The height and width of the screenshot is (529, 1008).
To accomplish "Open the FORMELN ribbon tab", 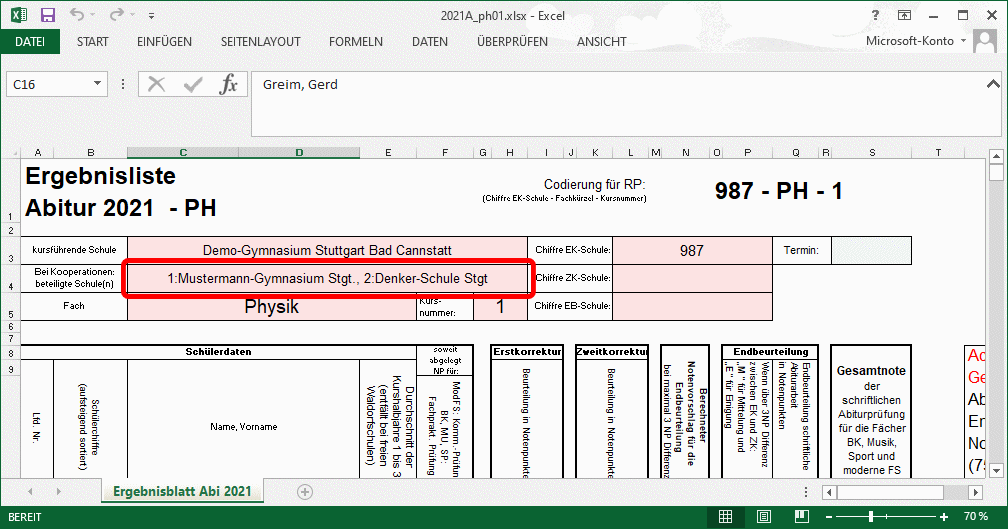I will tap(355, 42).
